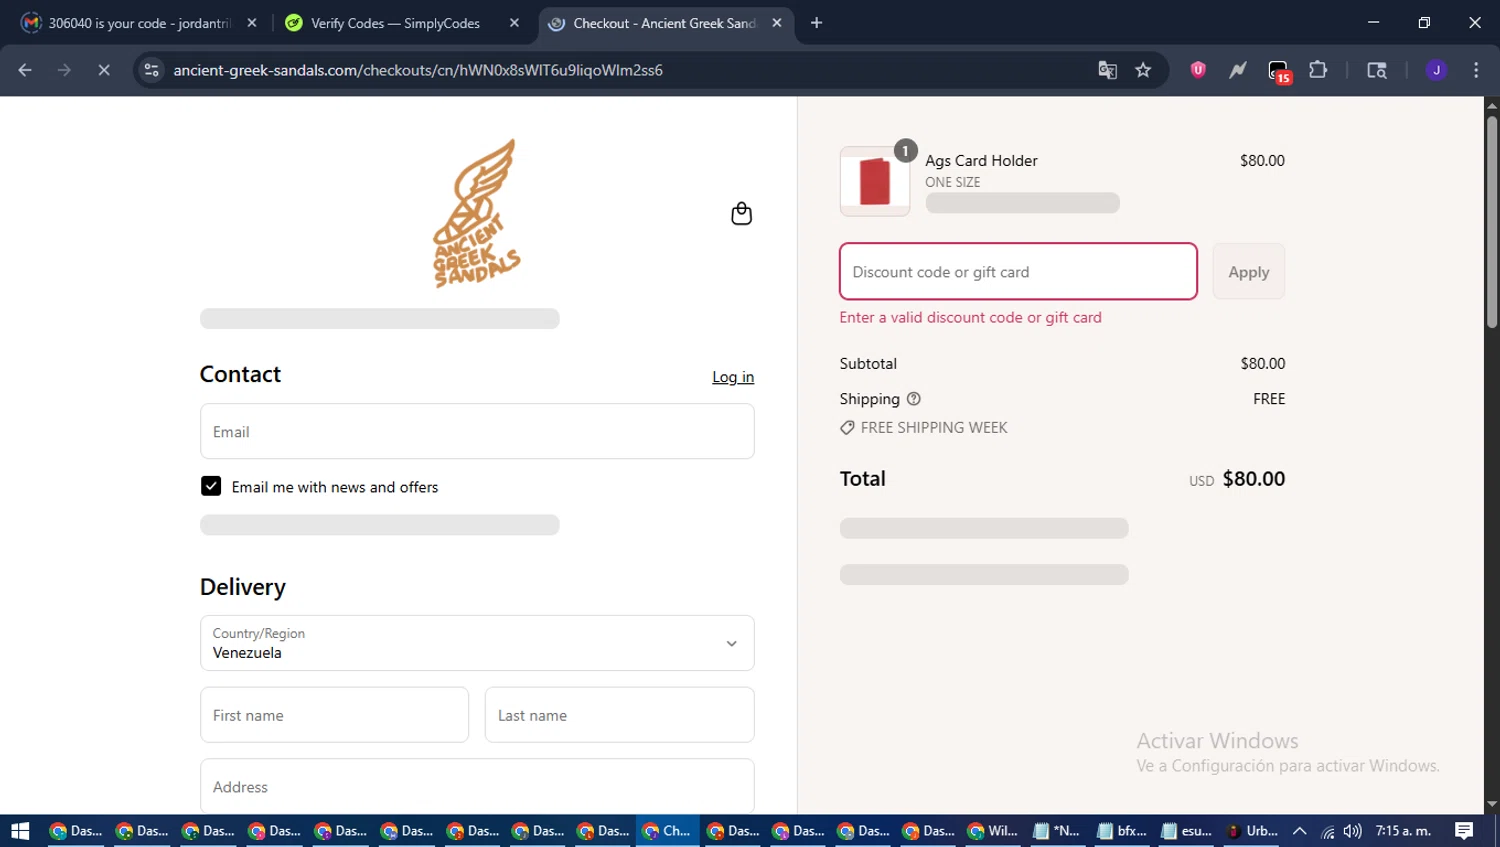This screenshot has height=847, width=1500.
Task: Uncheck Email me with news and offers
Action: (x=211, y=486)
